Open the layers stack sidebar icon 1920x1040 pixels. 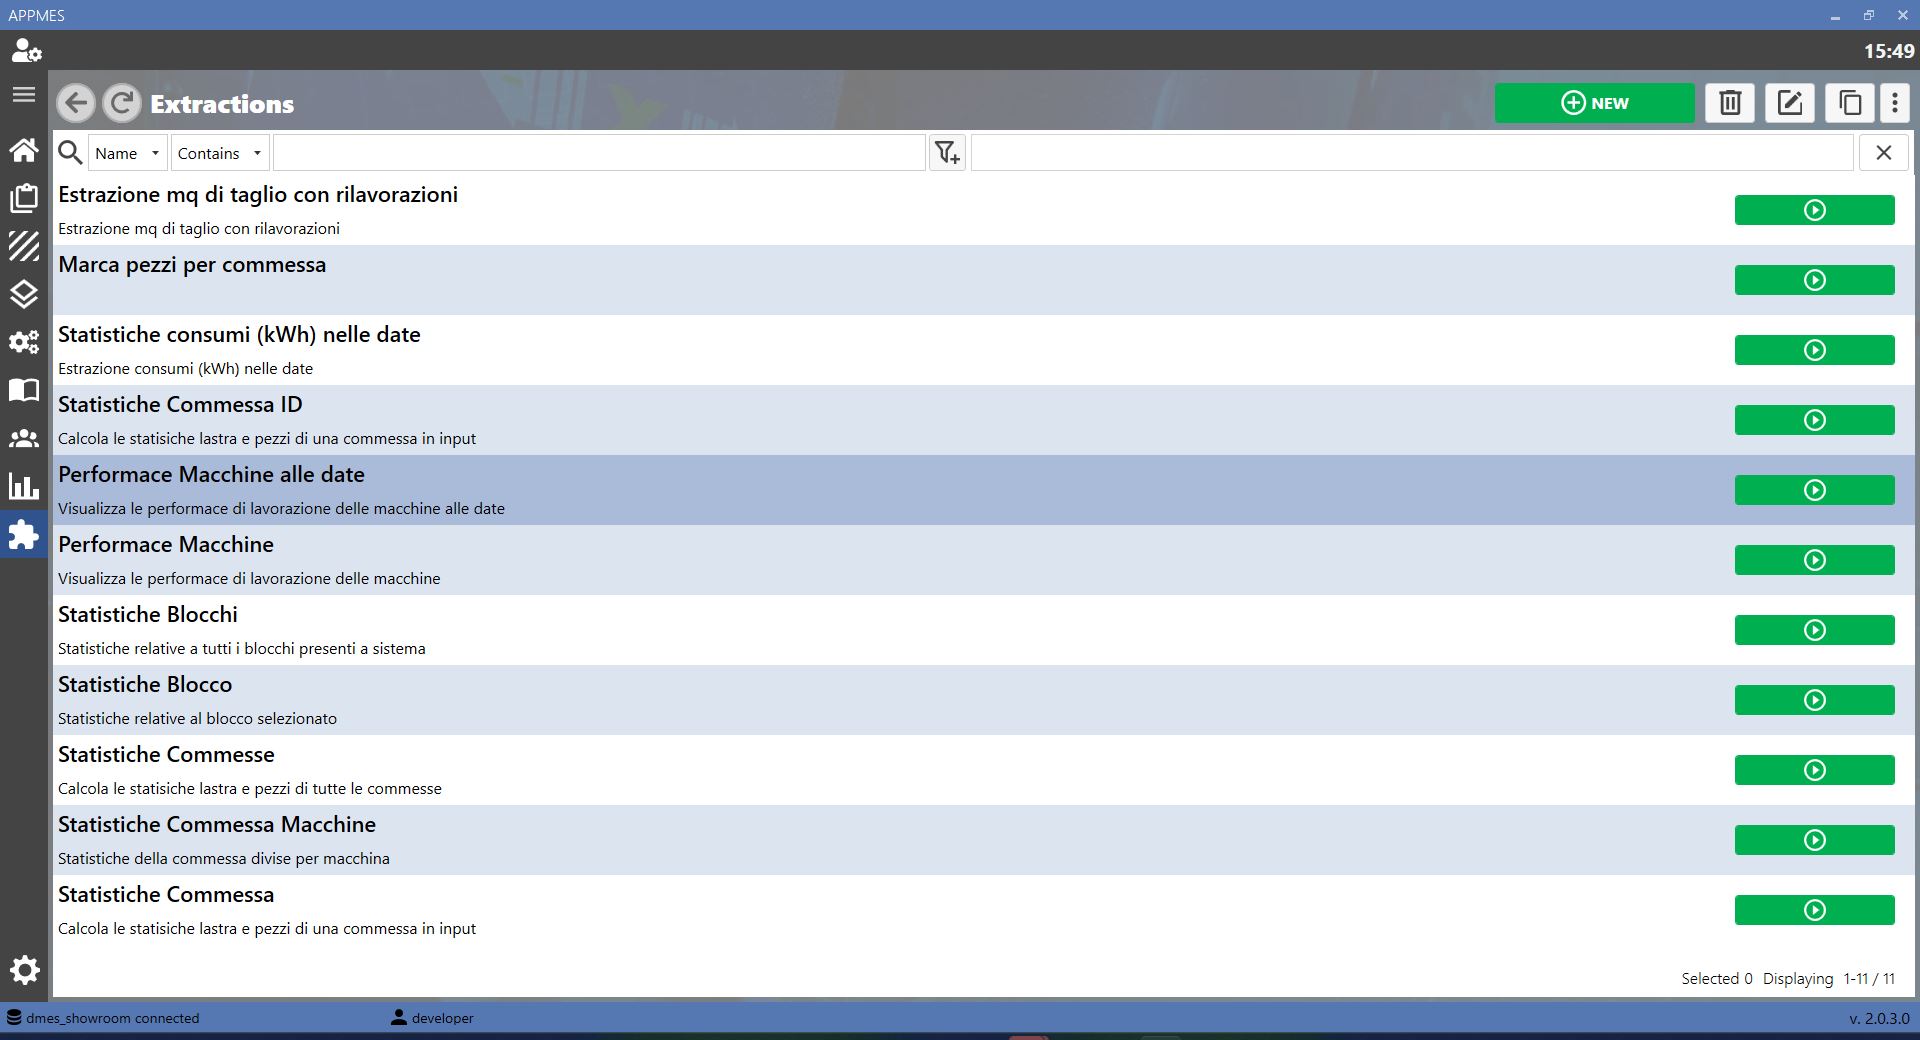[x=24, y=294]
